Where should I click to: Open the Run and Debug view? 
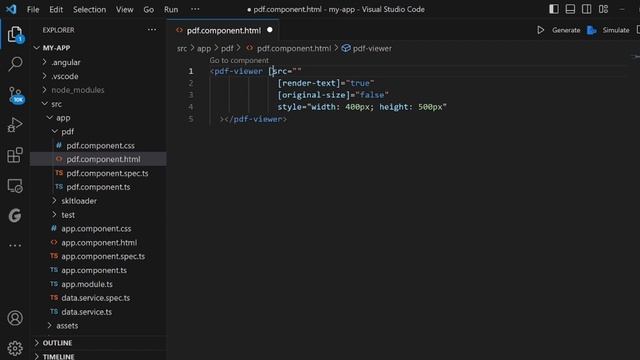(15, 125)
